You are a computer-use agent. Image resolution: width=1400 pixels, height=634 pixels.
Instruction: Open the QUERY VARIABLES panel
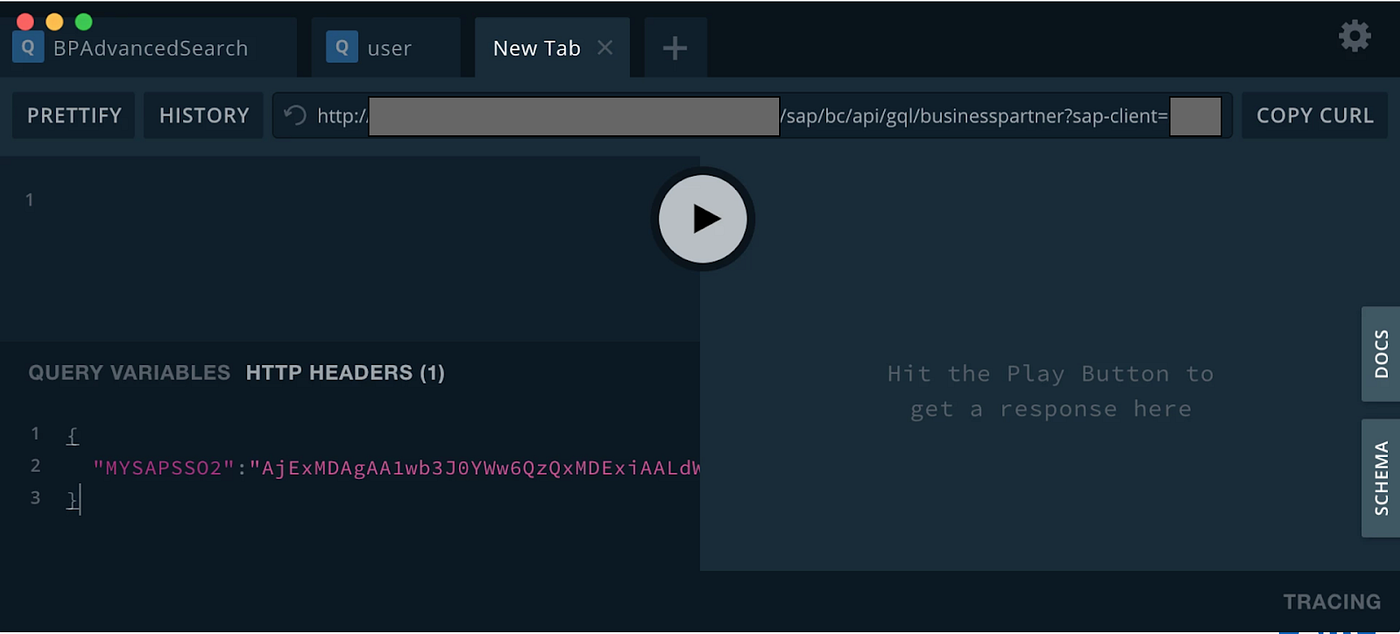(129, 373)
